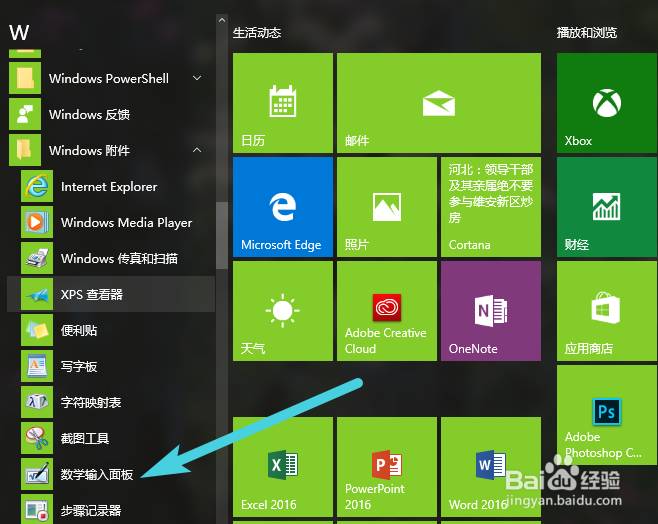The width and height of the screenshot is (658, 524).
Task: Click the 生活动态 group title
Action: (257, 33)
